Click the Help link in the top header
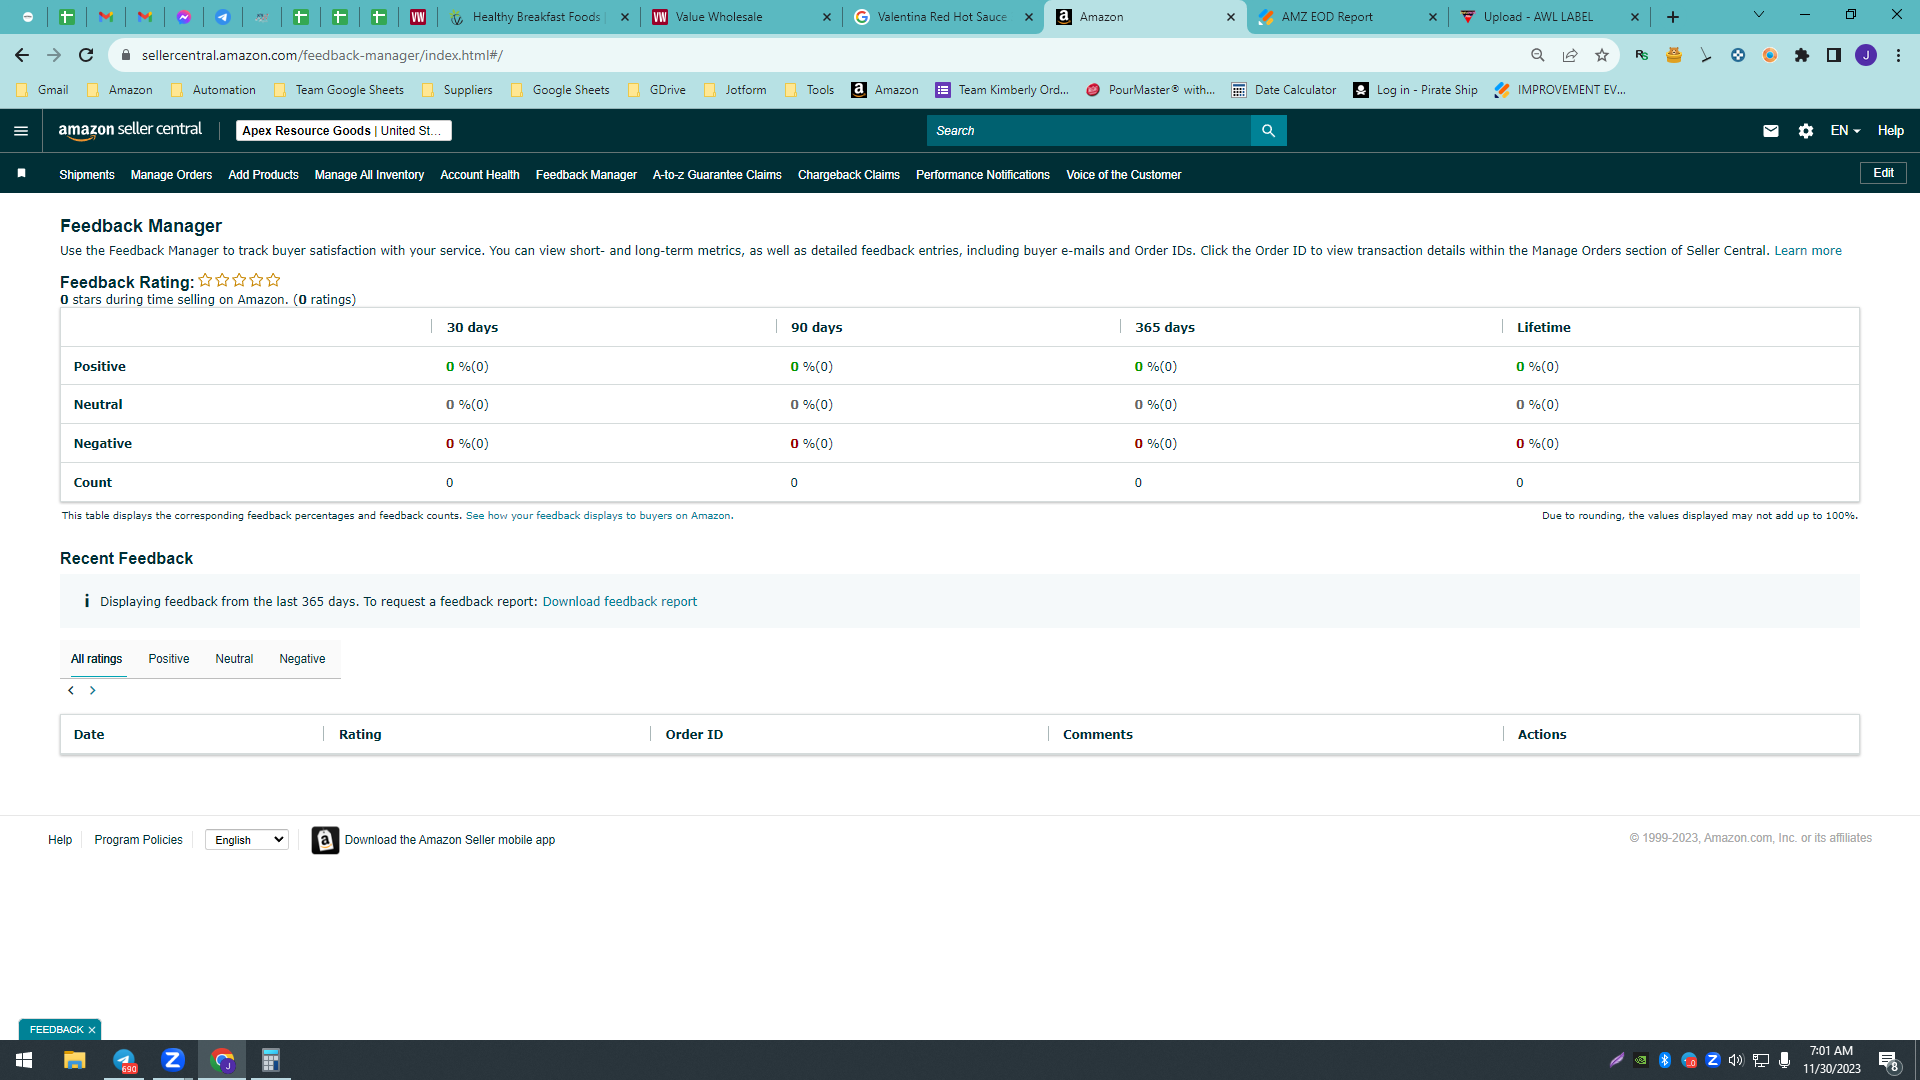The height and width of the screenshot is (1080, 1920). pyautogui.click(x=1891, y=131)
